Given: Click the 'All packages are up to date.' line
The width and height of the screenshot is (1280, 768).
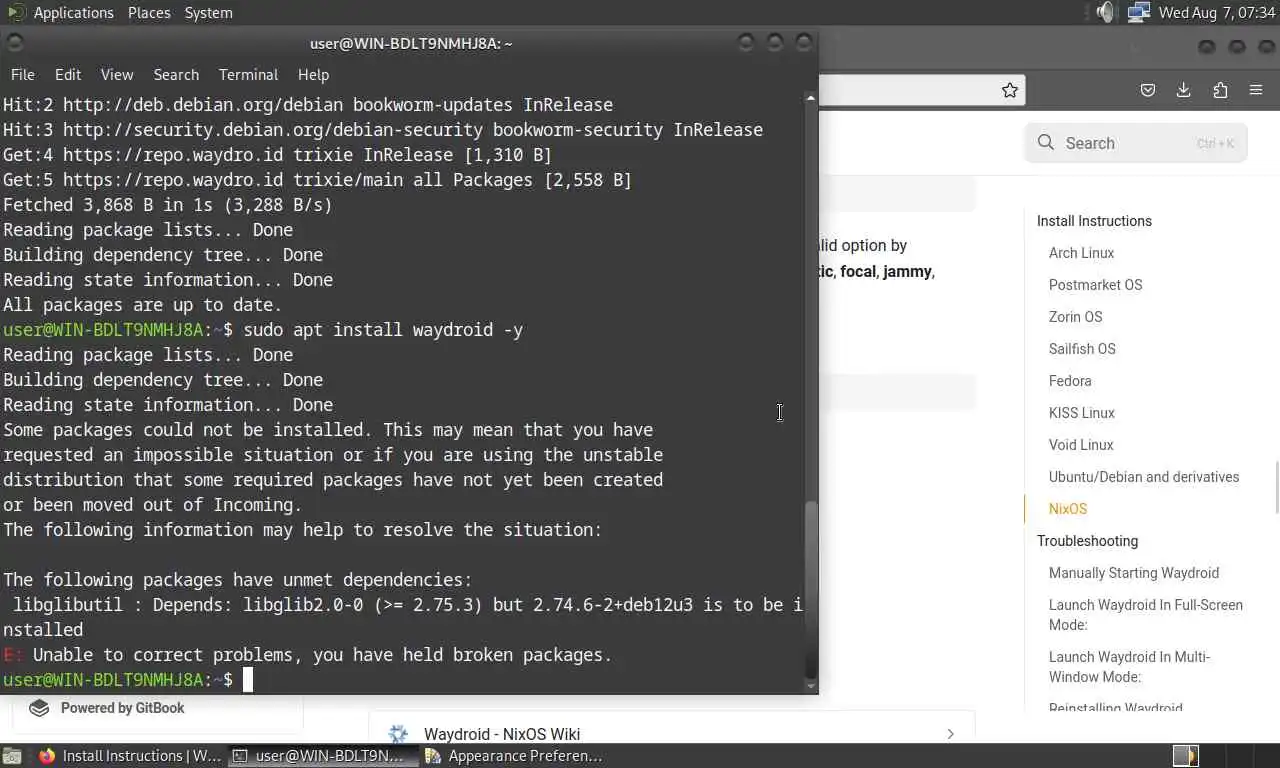Looking at the screenshot, I should 143,305.
